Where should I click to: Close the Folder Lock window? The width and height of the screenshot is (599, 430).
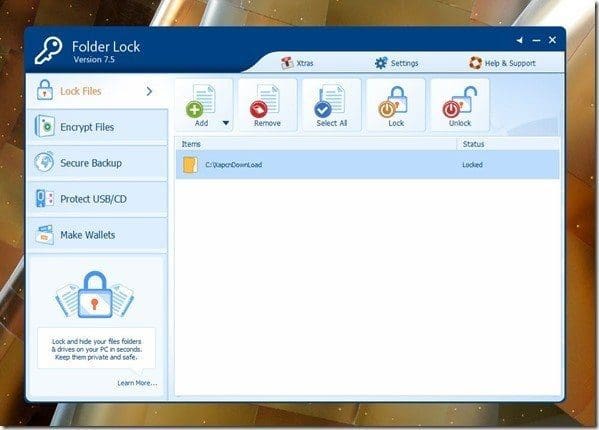[552, 40]
